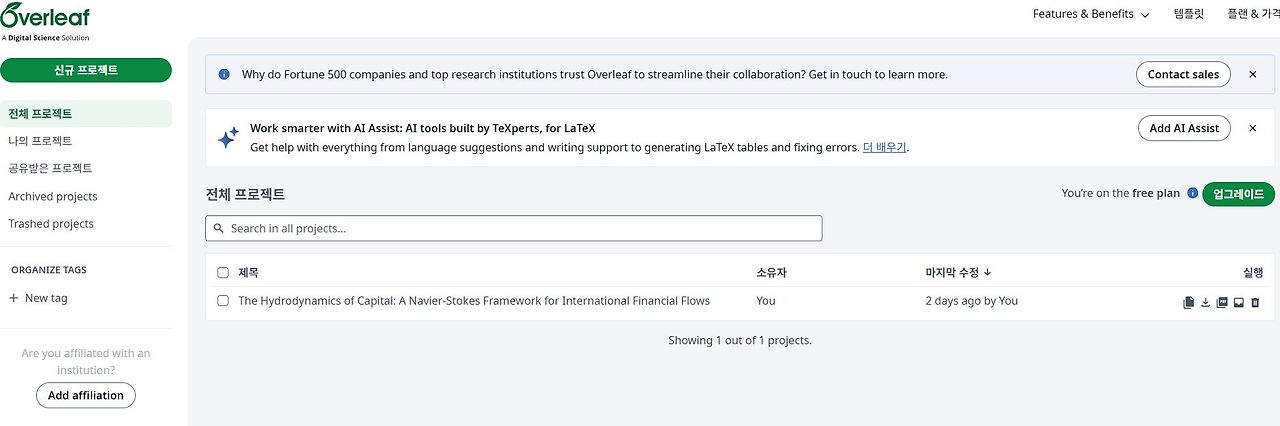Close the AI Assist banner
Image resolution: width=1280 pixels, height=426 pixels.
coord(1252,128)
